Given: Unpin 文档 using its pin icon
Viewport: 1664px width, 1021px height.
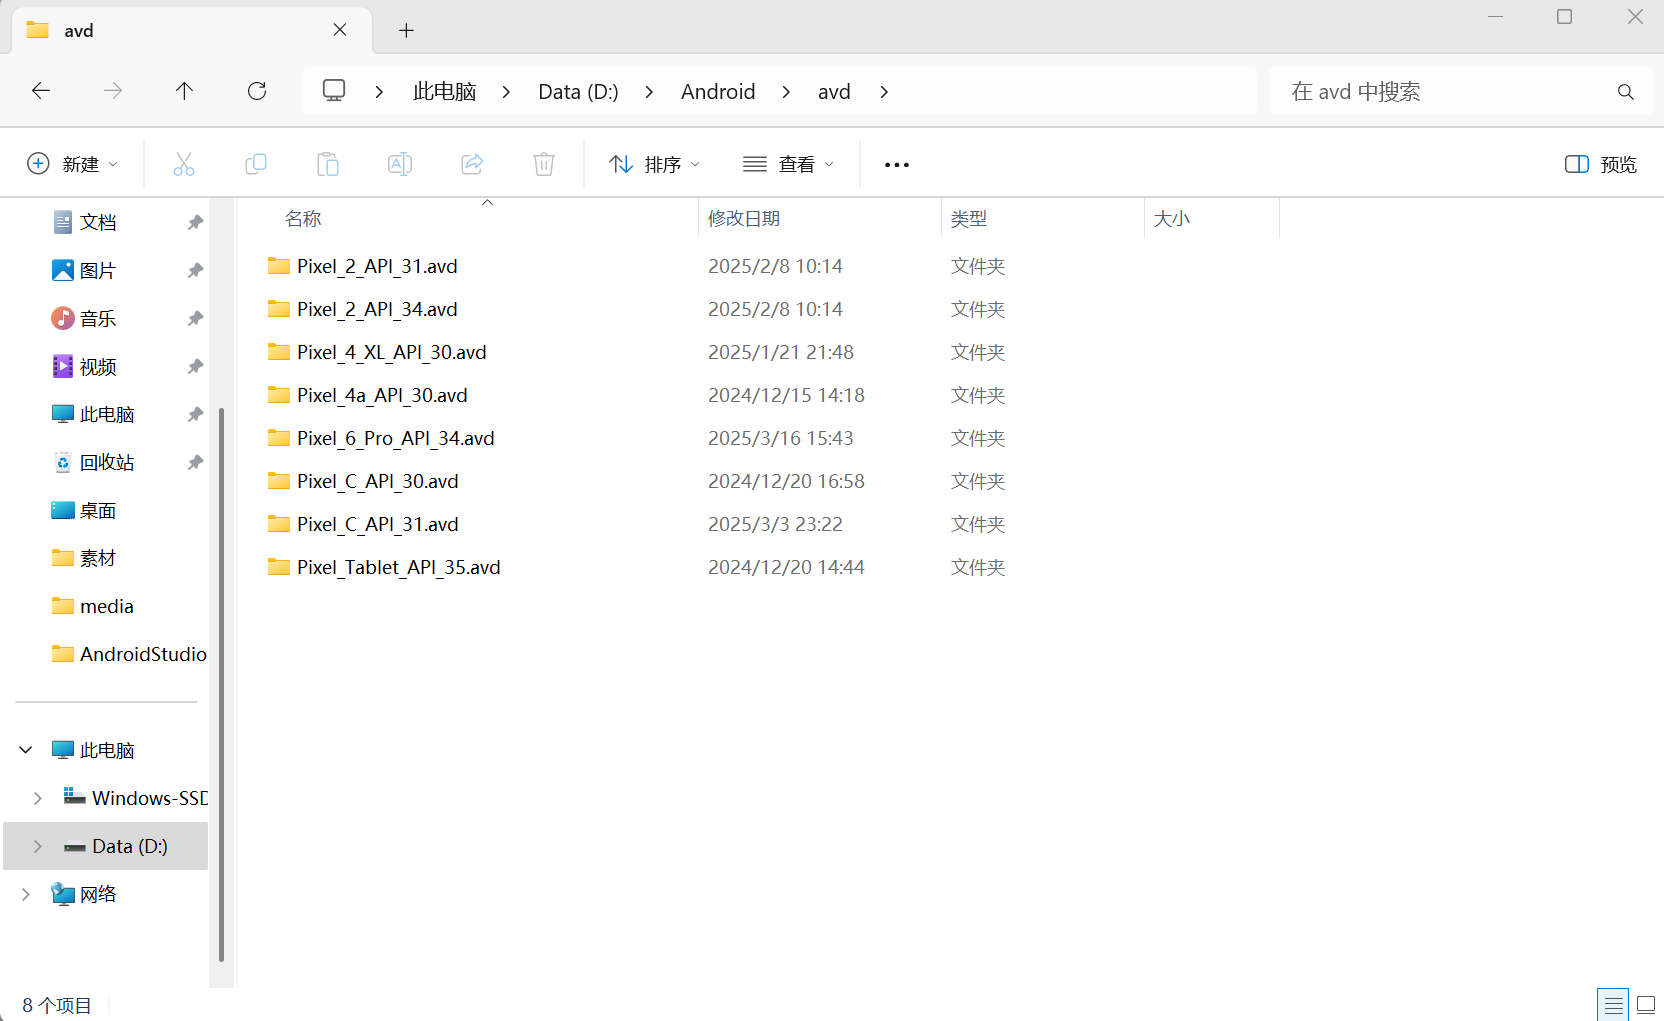Looking at the screenshot, I should tap(195, 222).
